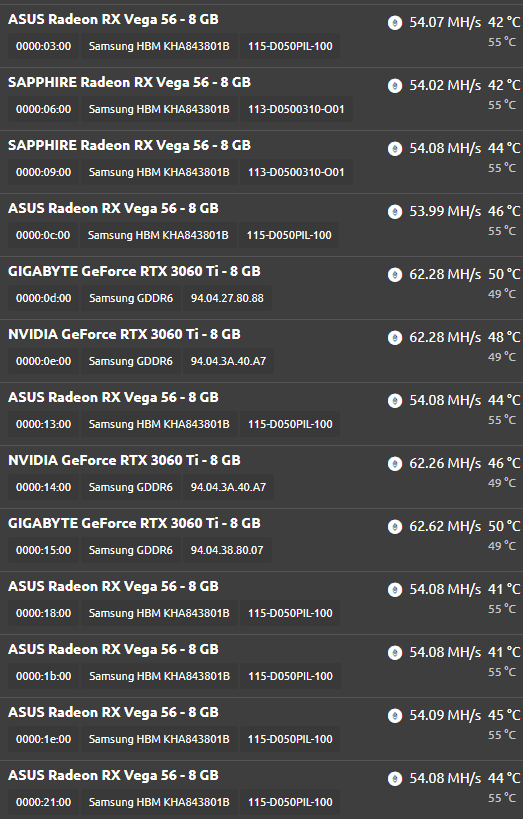
Task: Click BIOS version badge 94.04.27.80.88
Action: point(227,298)
